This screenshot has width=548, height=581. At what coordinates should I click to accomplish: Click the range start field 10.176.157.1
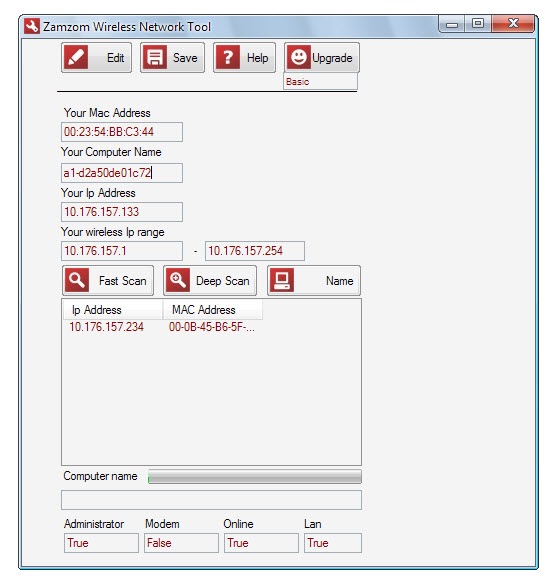click(x=122, y=251)
